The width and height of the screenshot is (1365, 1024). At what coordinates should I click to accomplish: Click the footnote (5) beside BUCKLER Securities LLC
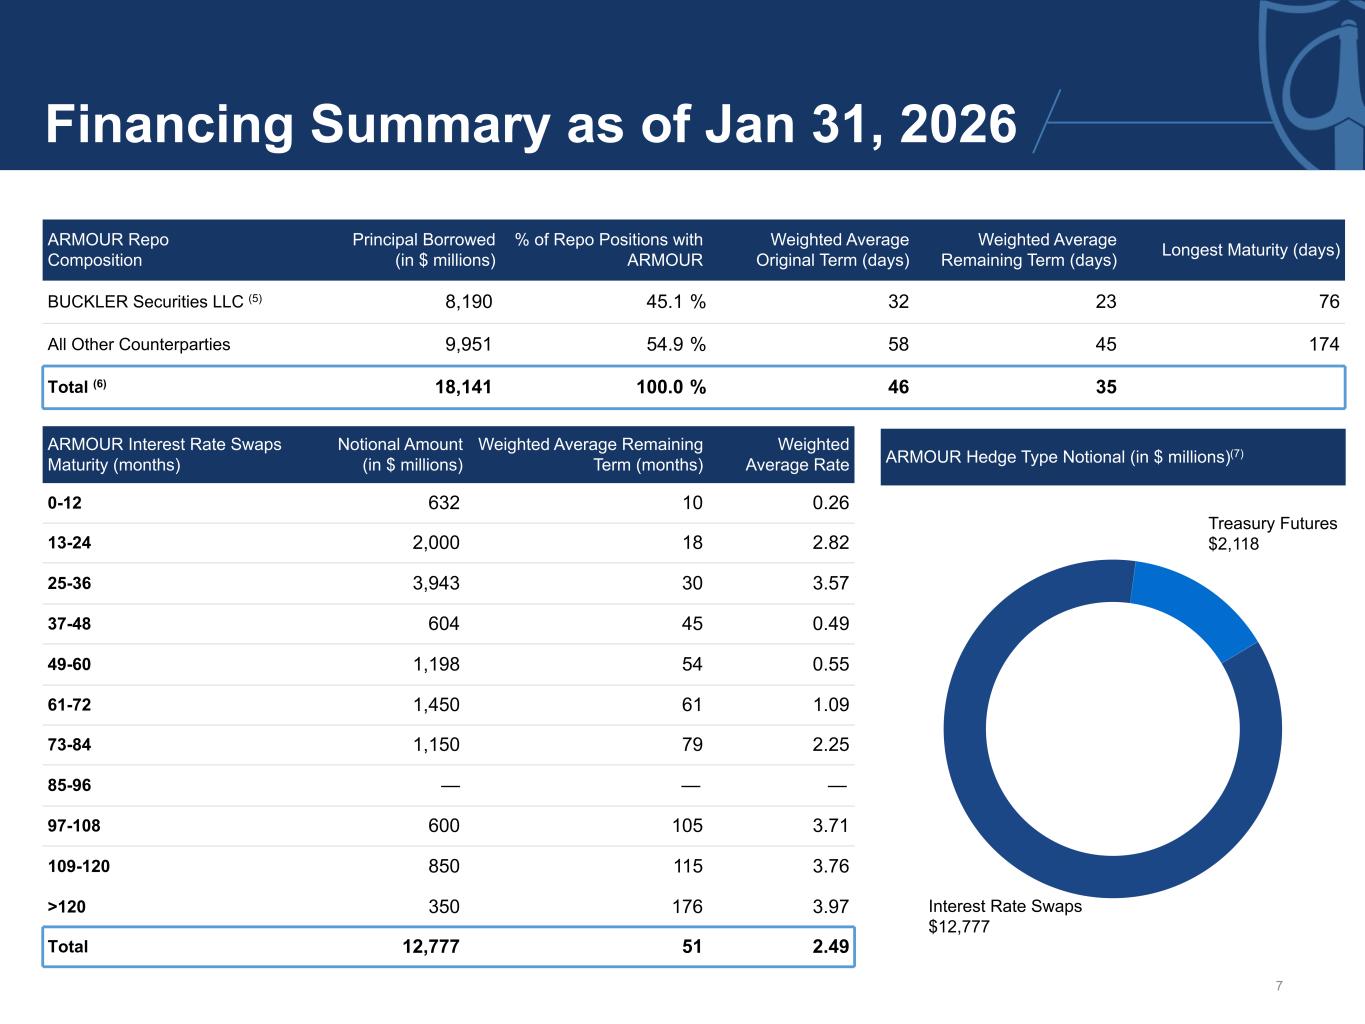point(255,299)
